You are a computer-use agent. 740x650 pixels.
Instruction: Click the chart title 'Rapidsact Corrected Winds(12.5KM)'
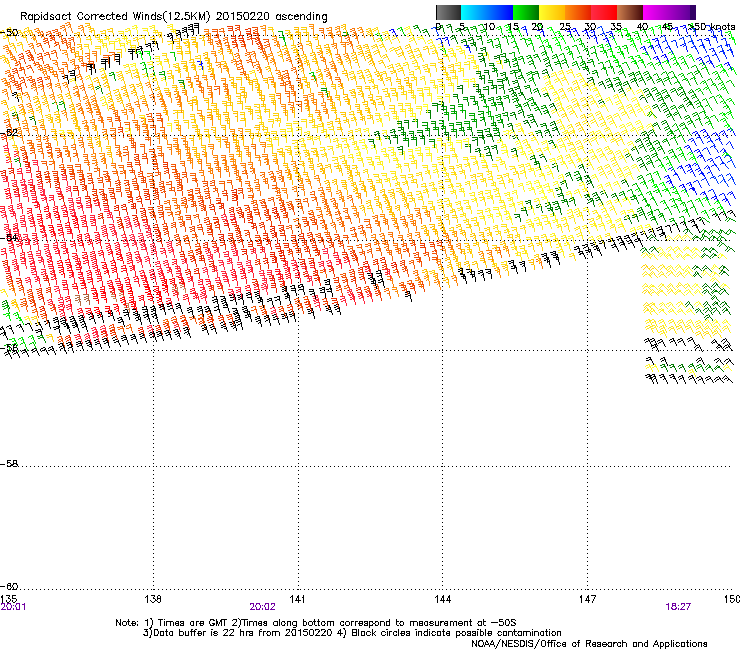coord(115,16)
